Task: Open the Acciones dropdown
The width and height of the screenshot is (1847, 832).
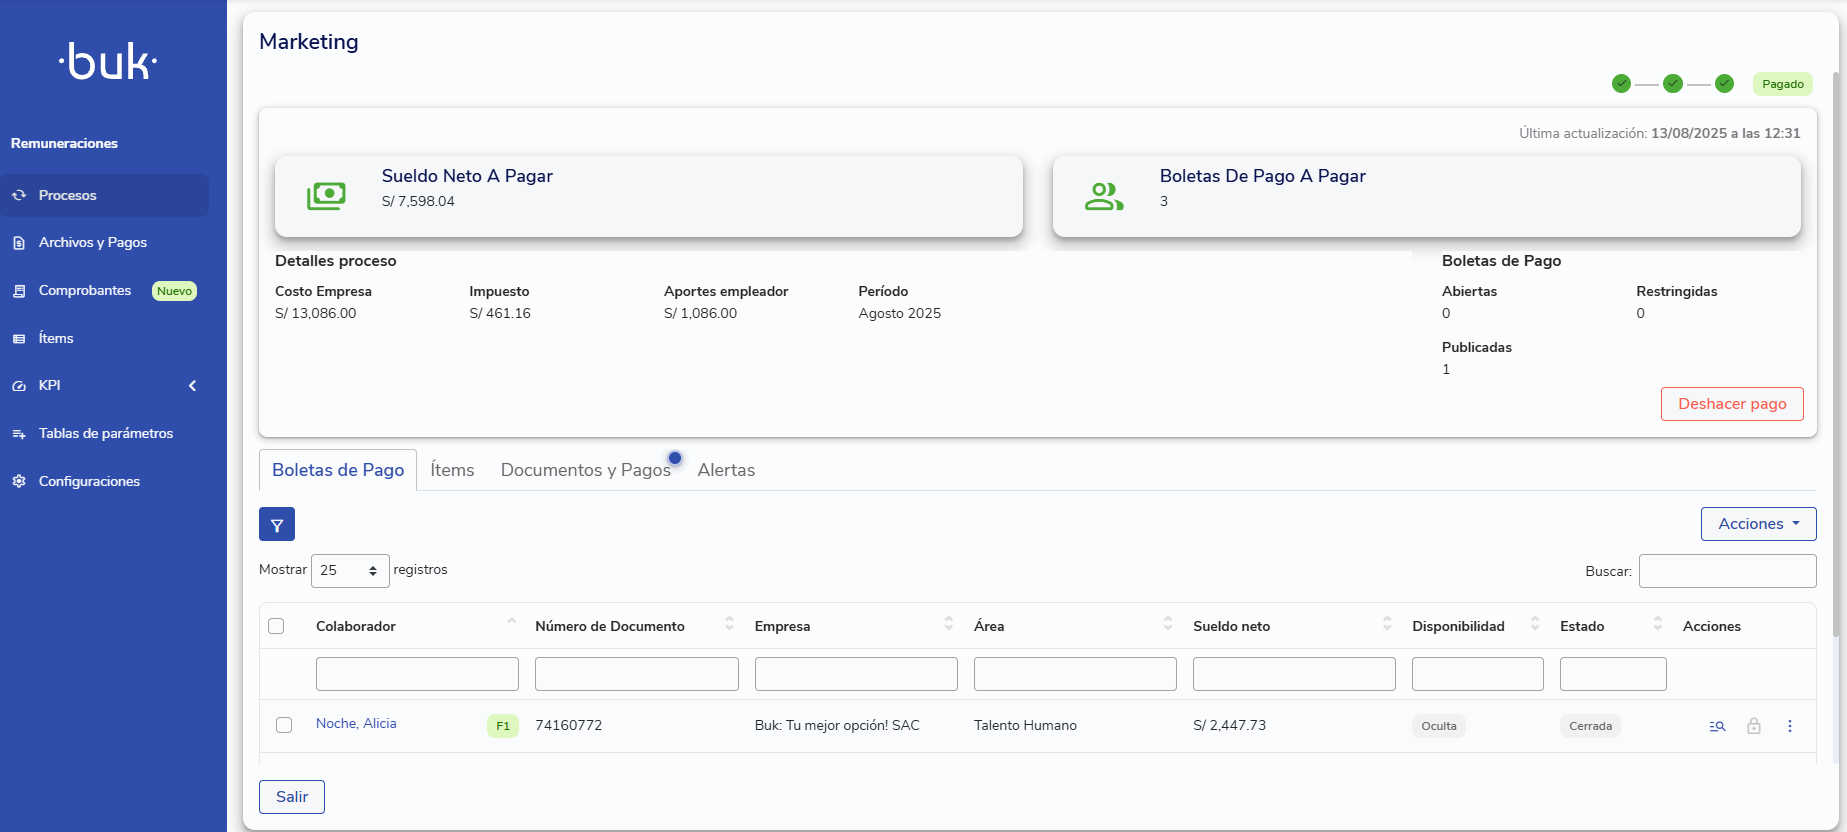Action: tap(1758, 524)
